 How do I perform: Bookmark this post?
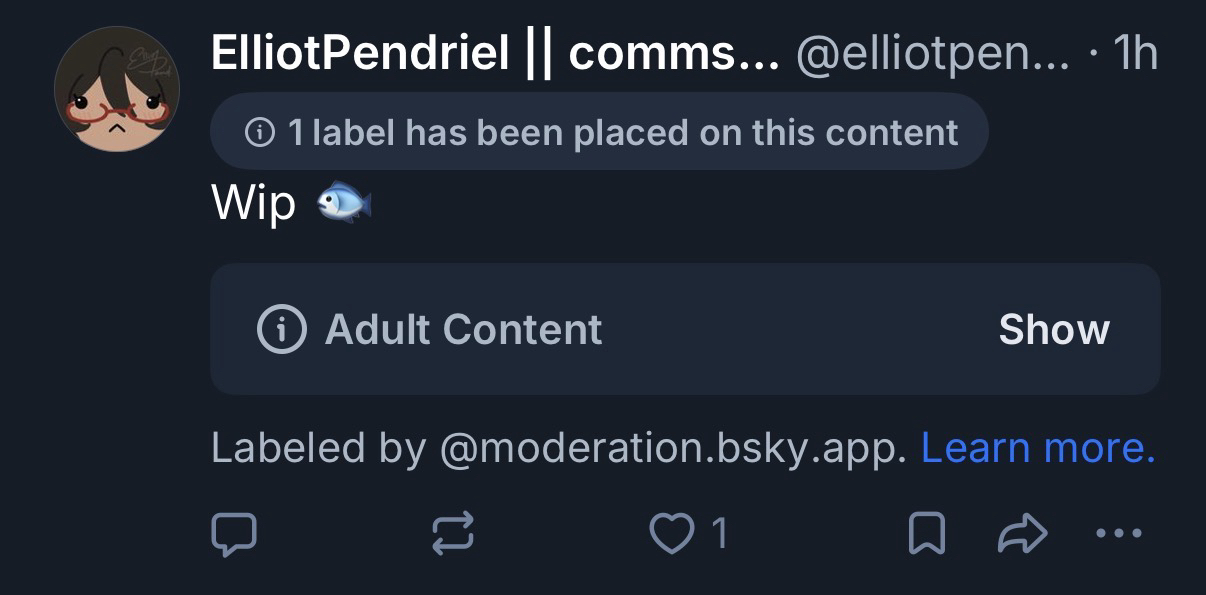point(926,534)
